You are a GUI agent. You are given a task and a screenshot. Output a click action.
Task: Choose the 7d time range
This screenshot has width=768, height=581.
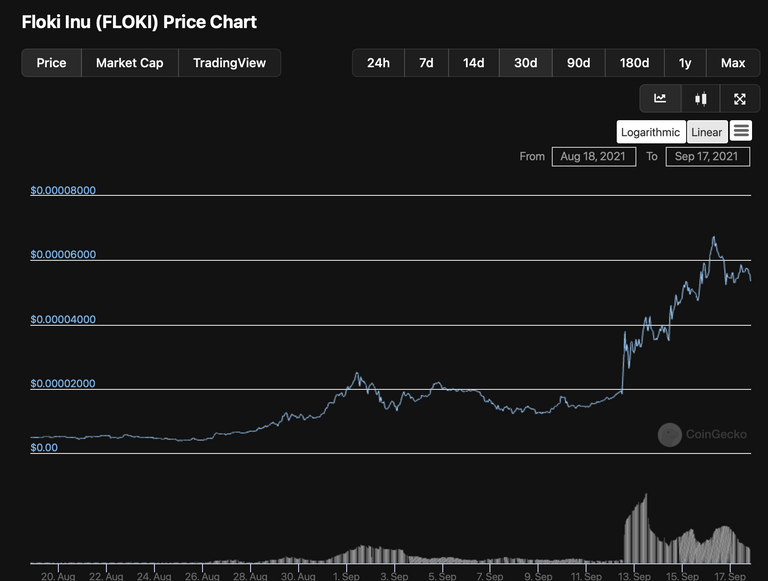pos(426,63)
